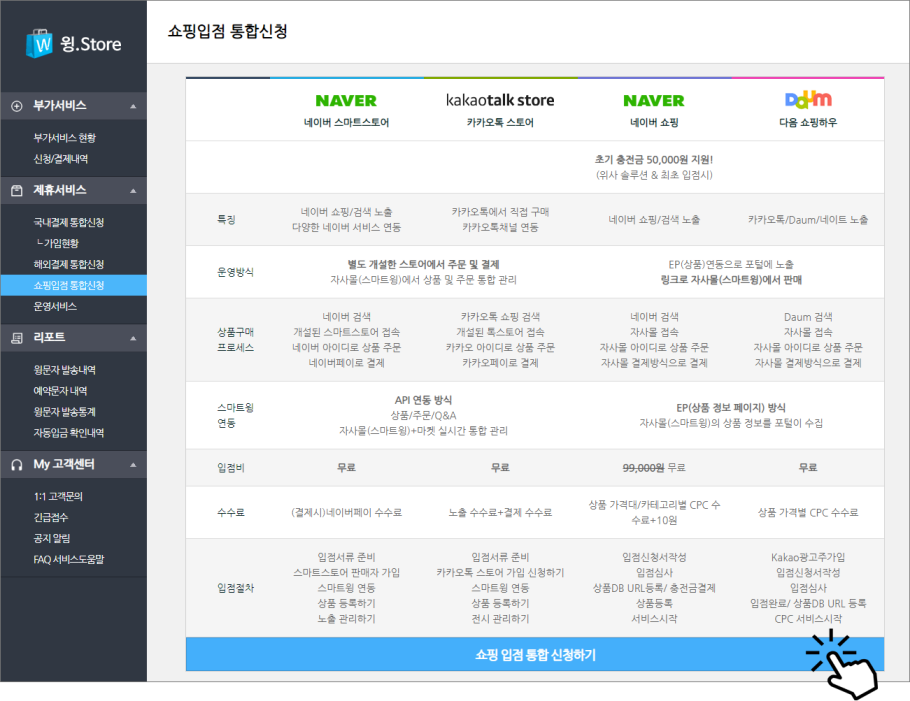The width and height of the screenshot is (910, 701).
Task: Click 카카오톡 스토어 가입 신청하기 step text
Action: (500, 573)
